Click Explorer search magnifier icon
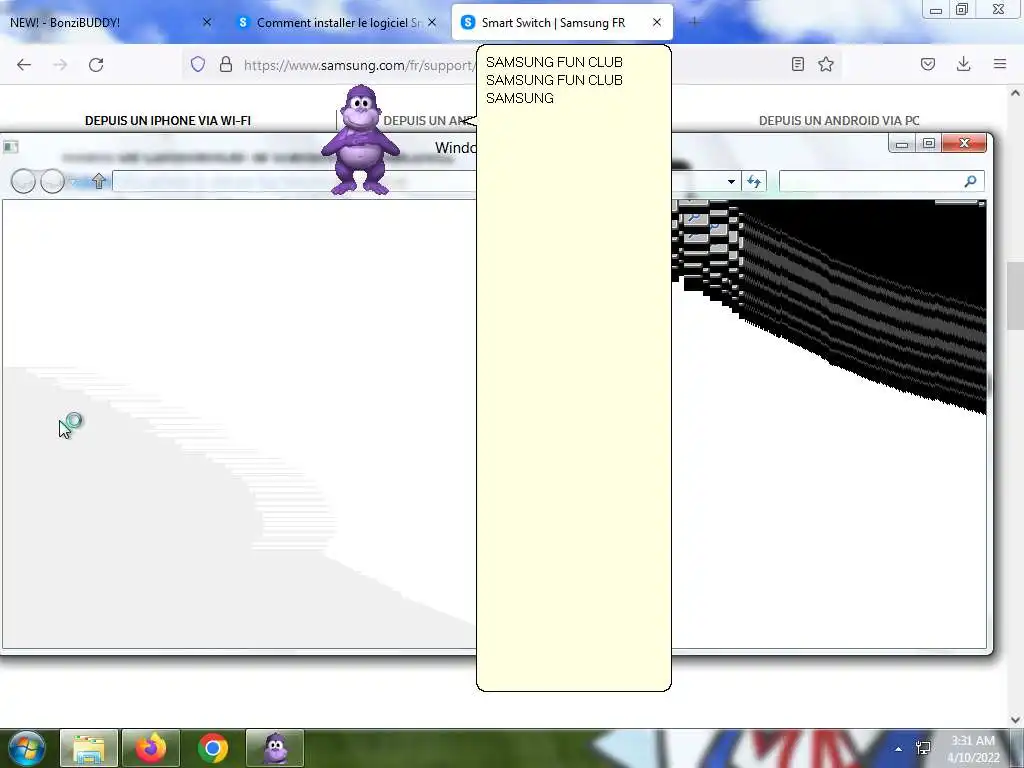The image size is (1024, 768). pos(970,182)
